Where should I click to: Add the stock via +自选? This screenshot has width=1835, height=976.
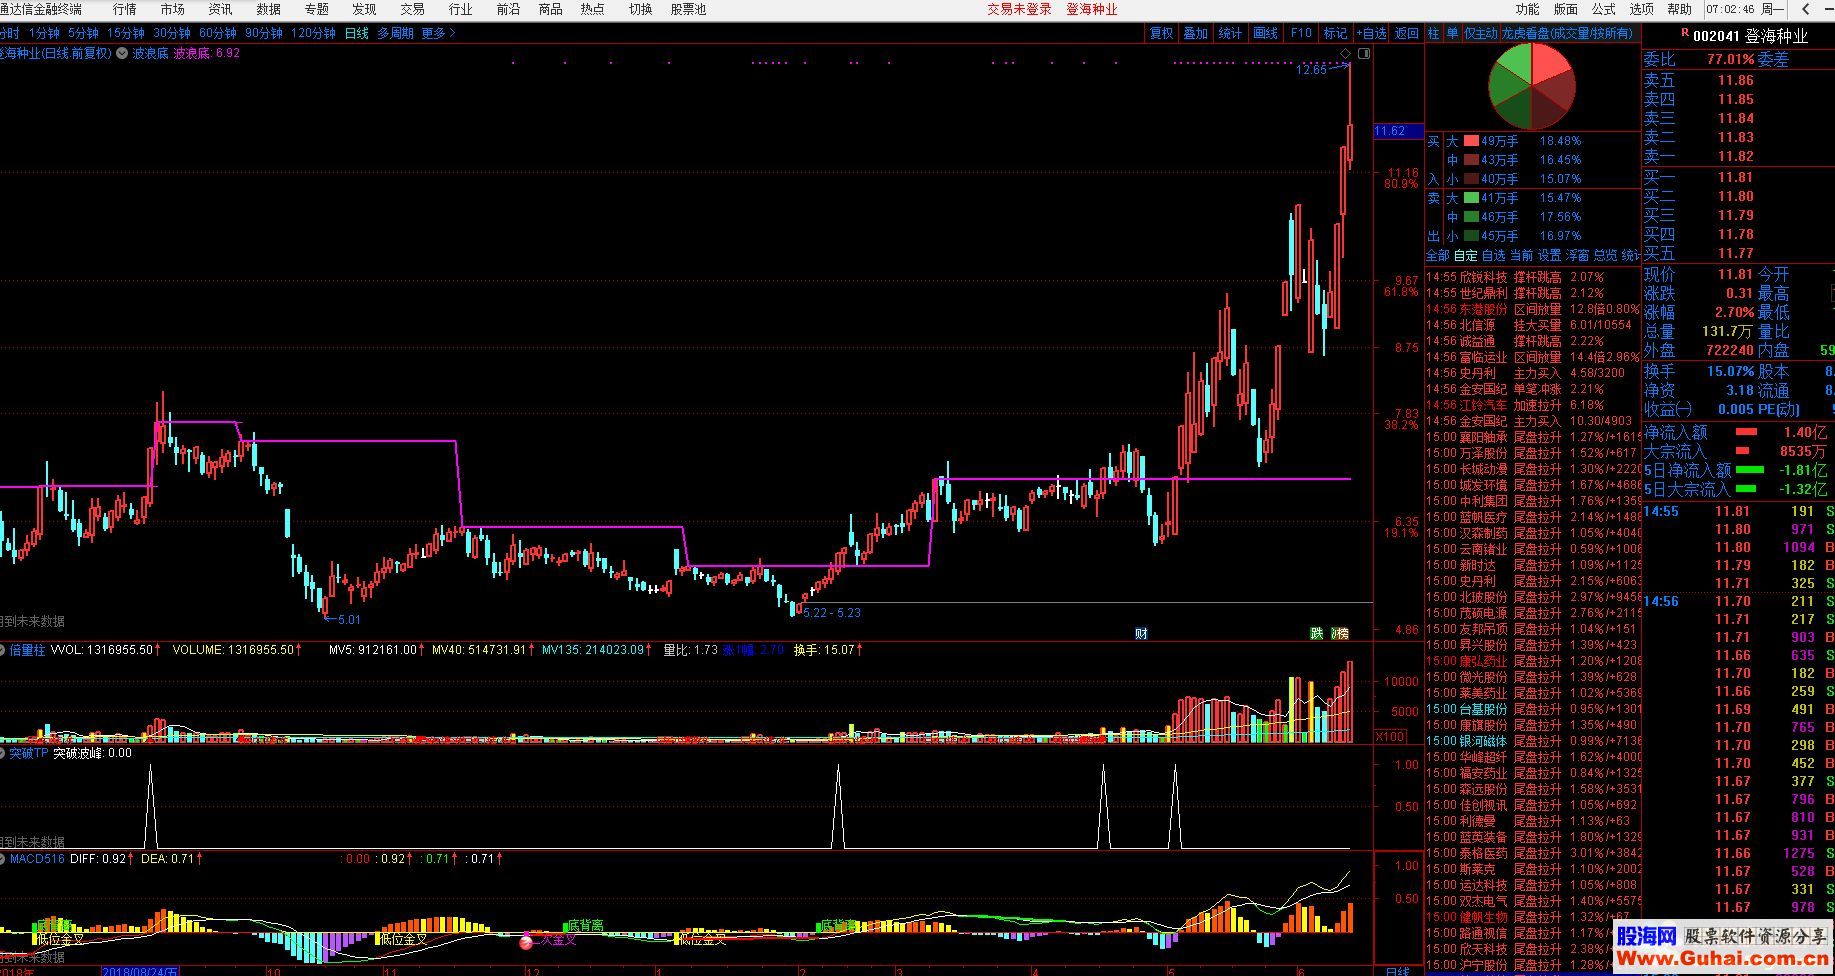pyautogui.click(x=1372, y=33)
